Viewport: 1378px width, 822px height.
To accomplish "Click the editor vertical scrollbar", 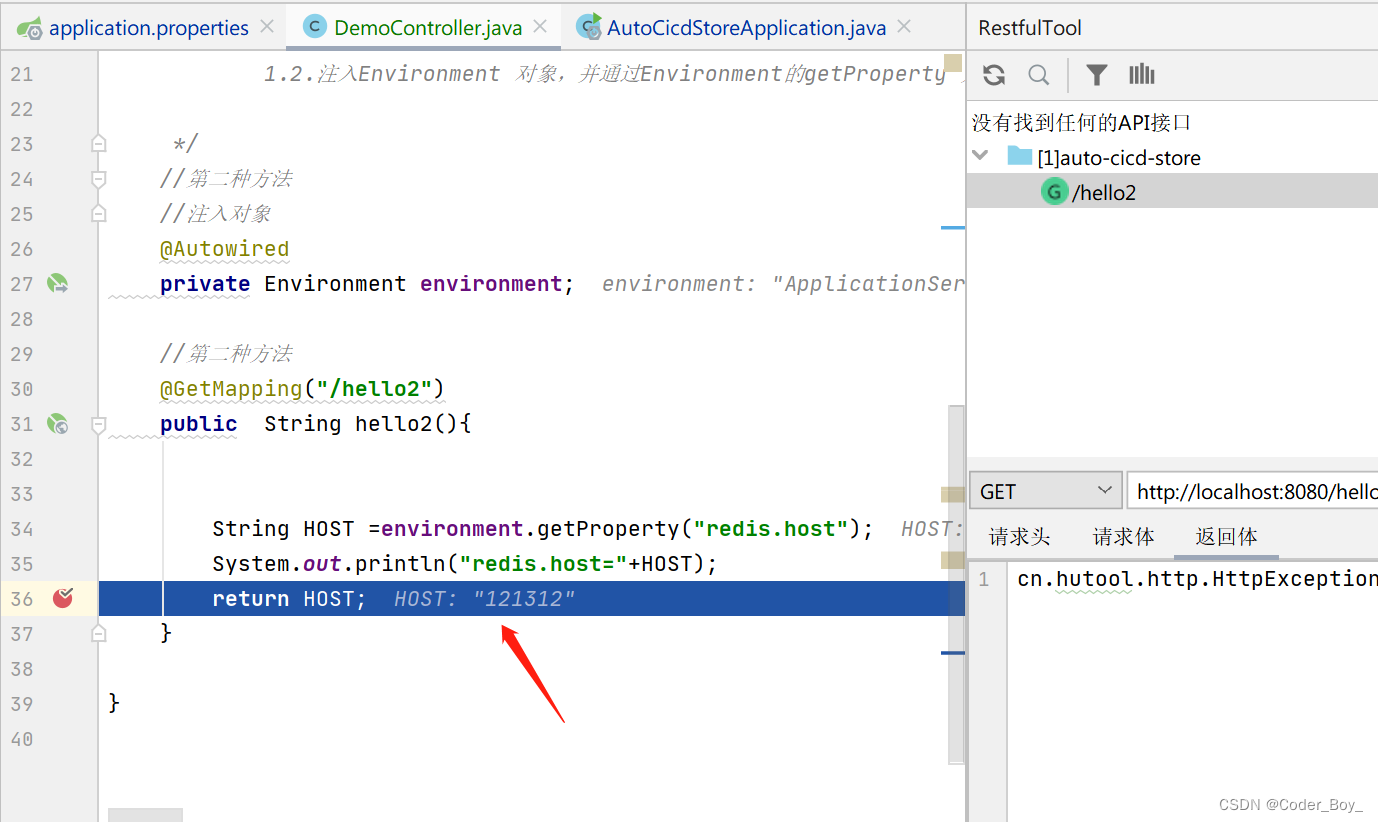I will [x=956, y=585].
